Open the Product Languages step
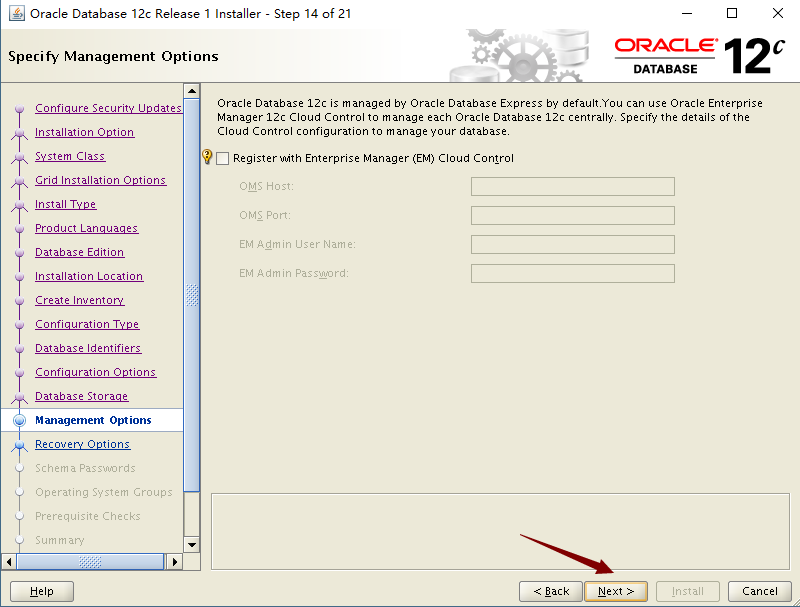 87,228
